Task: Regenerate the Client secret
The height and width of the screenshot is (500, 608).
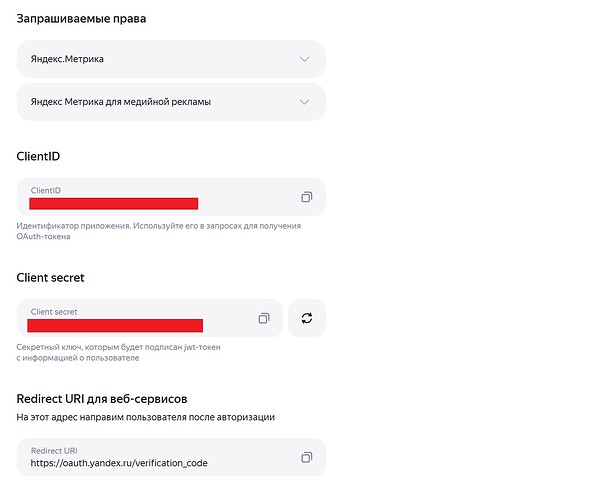Action: click(307, 318)
